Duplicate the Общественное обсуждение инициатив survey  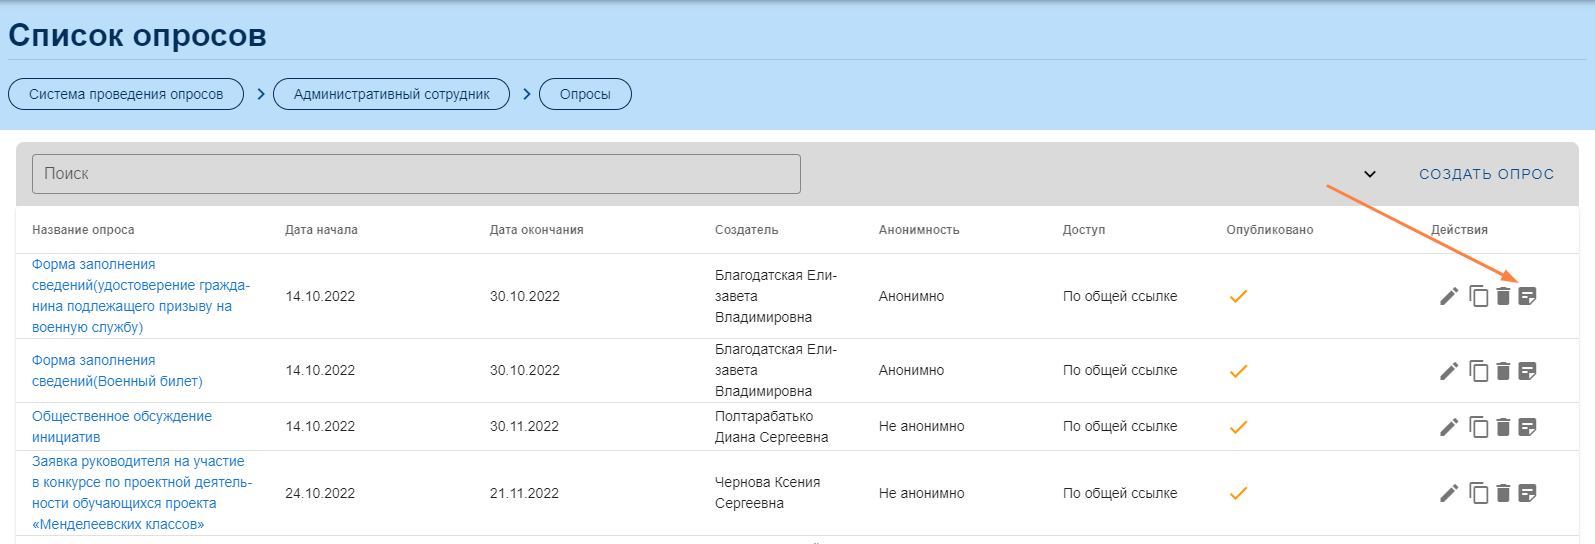click(1478, 427)
